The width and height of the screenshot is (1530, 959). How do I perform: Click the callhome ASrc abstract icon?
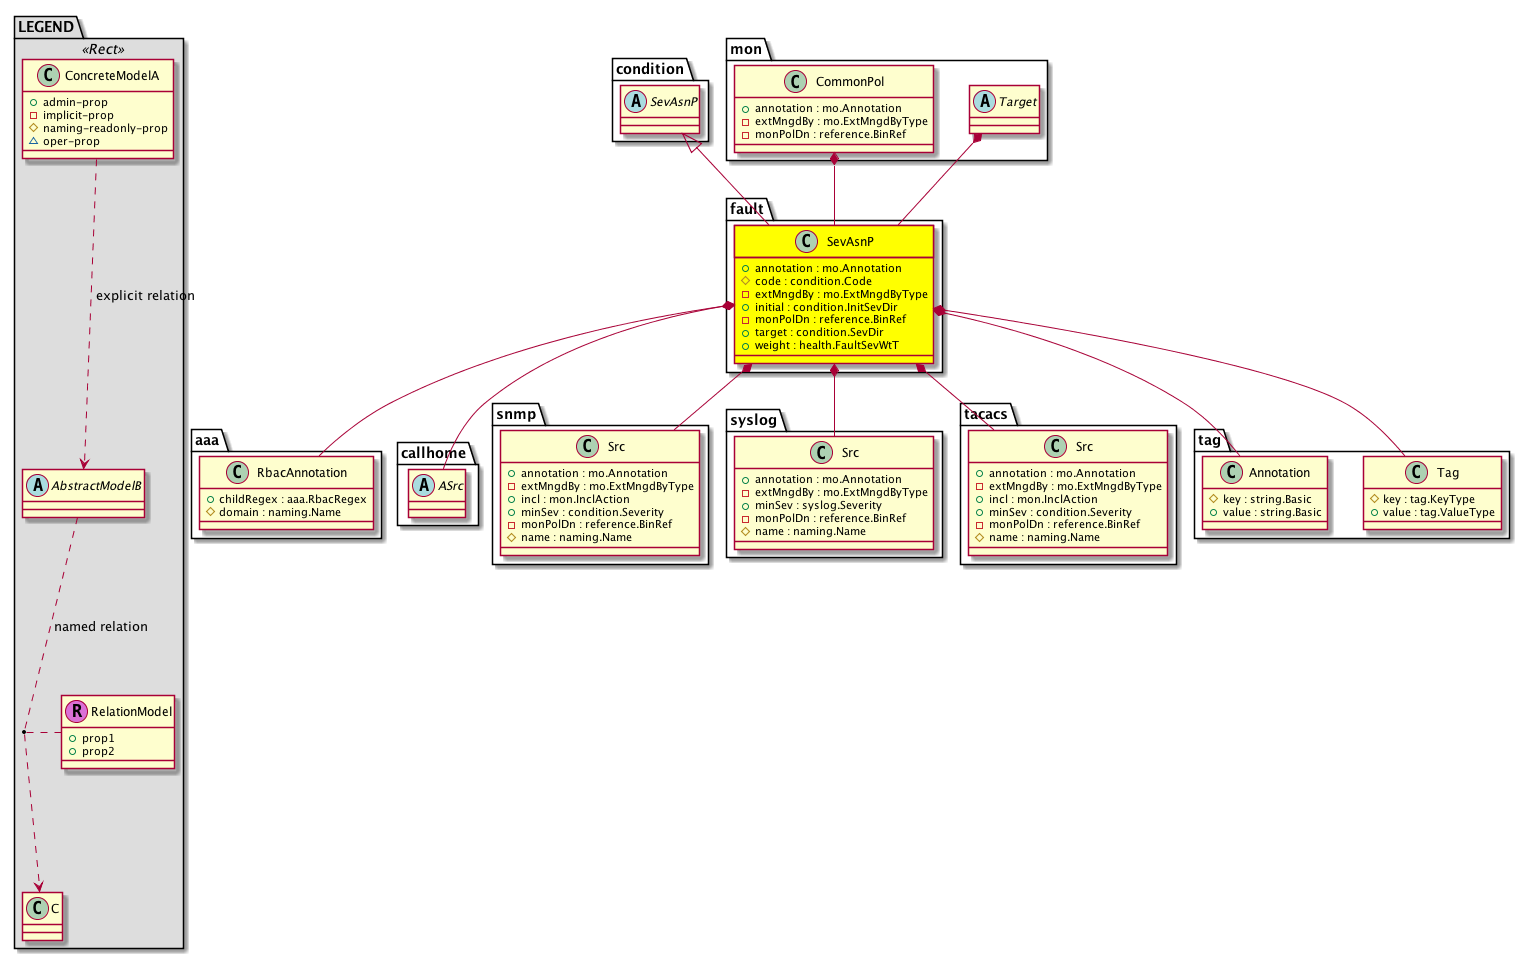coord(424,485)
